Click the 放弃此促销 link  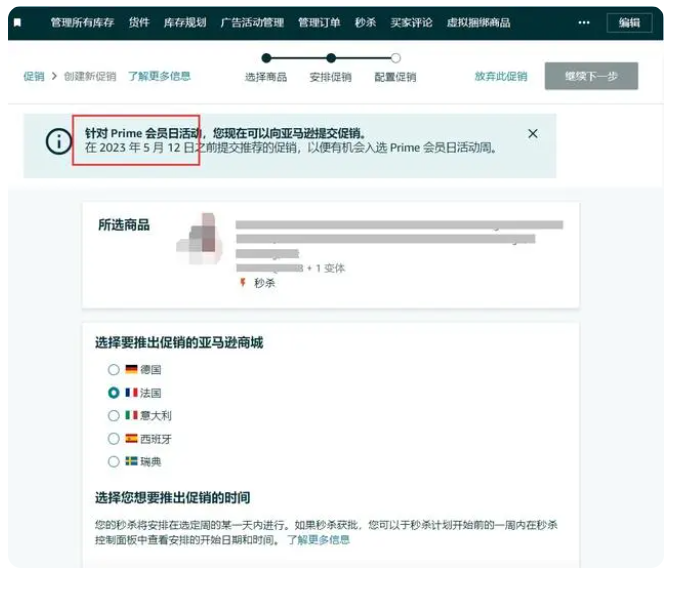500,76
